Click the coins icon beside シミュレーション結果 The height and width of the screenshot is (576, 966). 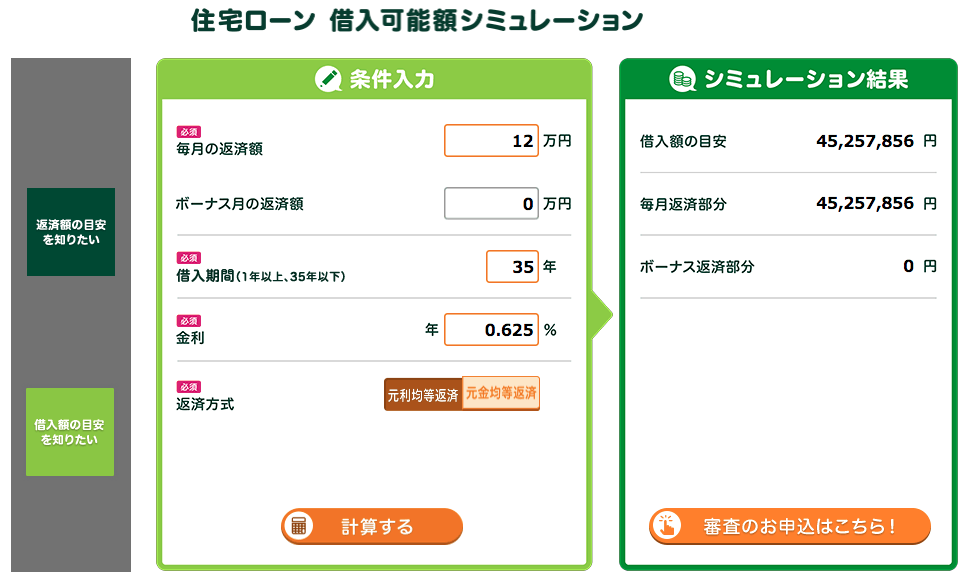pos(682,79)
